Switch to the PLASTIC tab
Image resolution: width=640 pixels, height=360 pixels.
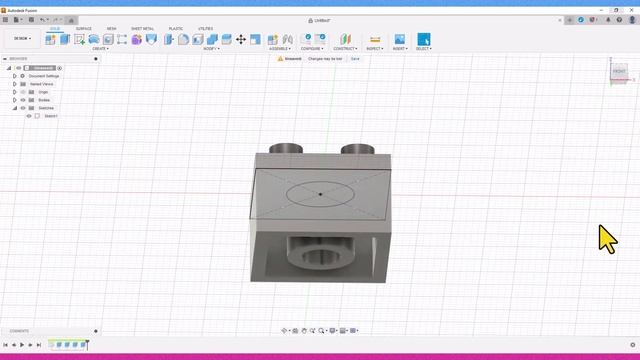coord(176,29)
